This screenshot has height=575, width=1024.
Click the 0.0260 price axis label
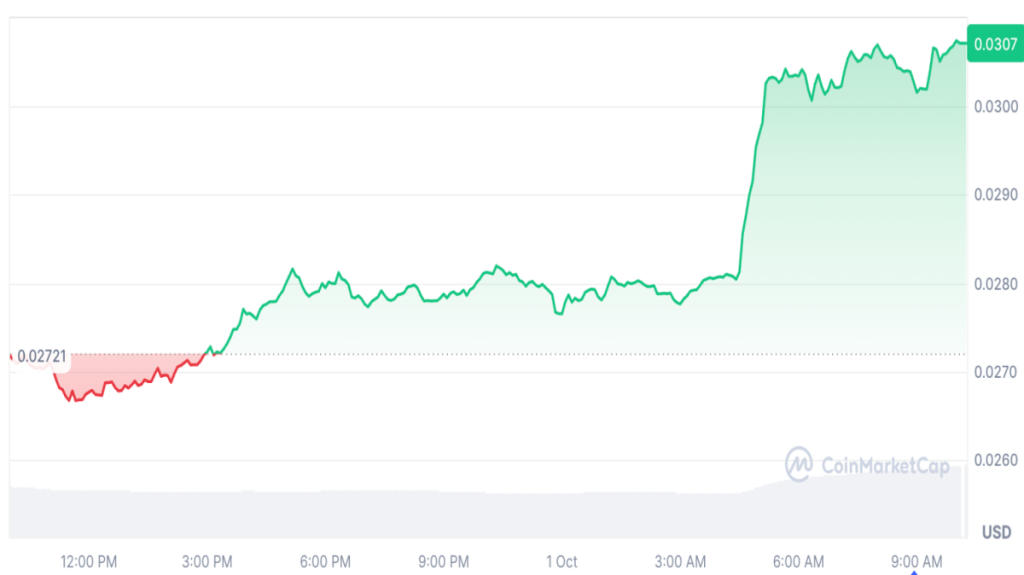coord(994,461)
